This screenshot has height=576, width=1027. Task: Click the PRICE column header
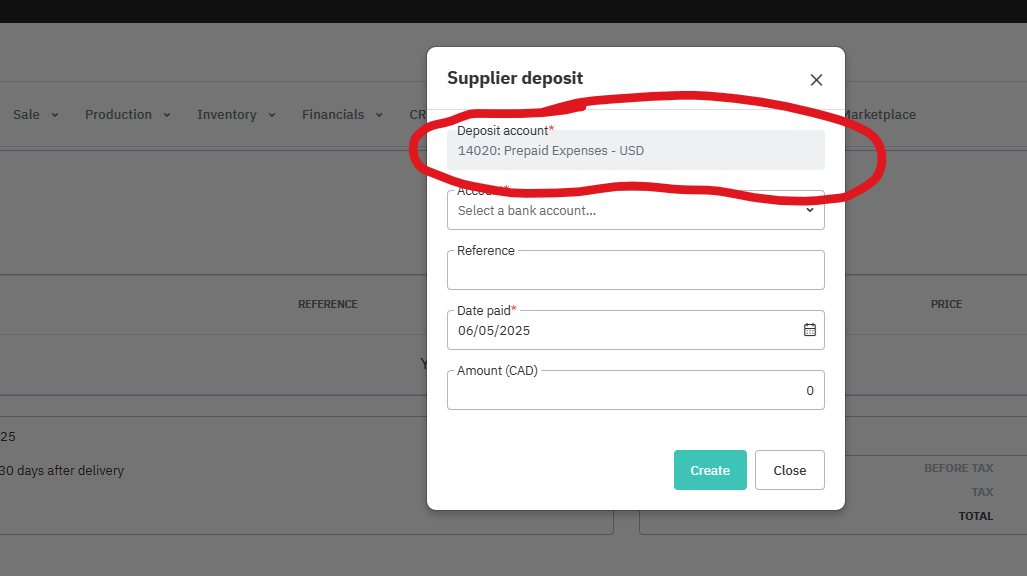click(946, 304)
